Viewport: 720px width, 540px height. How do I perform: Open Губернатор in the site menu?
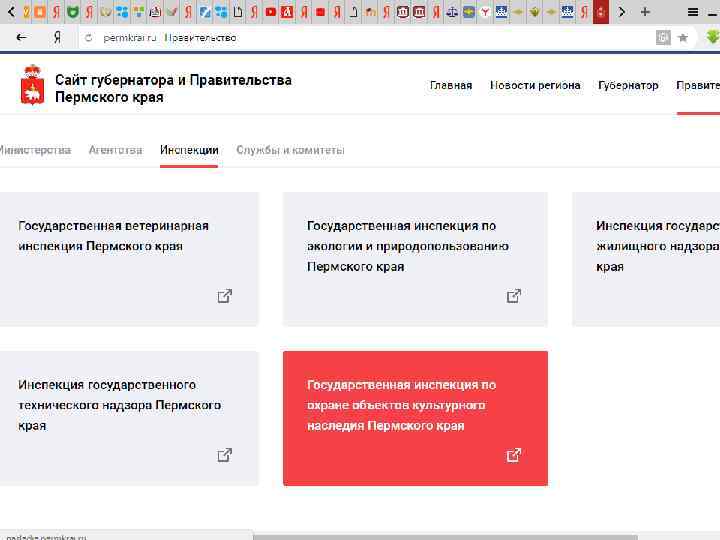point(628,85)
